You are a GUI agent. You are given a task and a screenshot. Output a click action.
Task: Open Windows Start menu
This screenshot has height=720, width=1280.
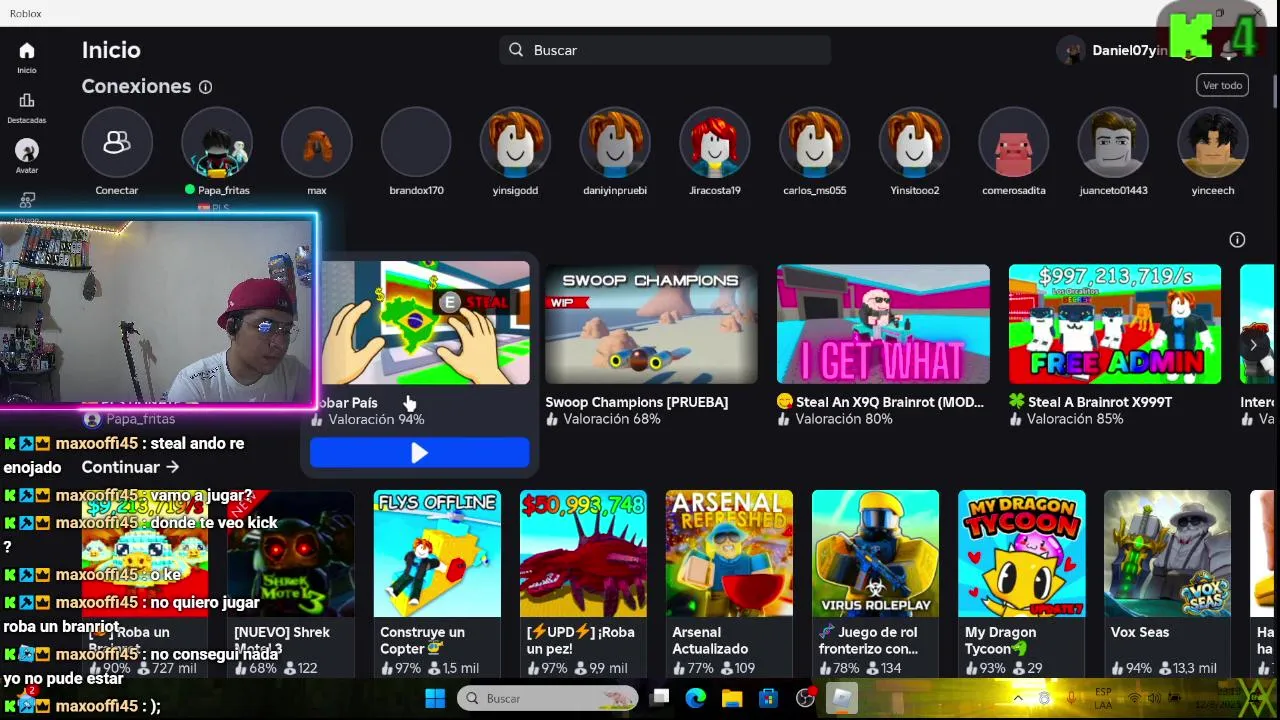pos(435,698)
